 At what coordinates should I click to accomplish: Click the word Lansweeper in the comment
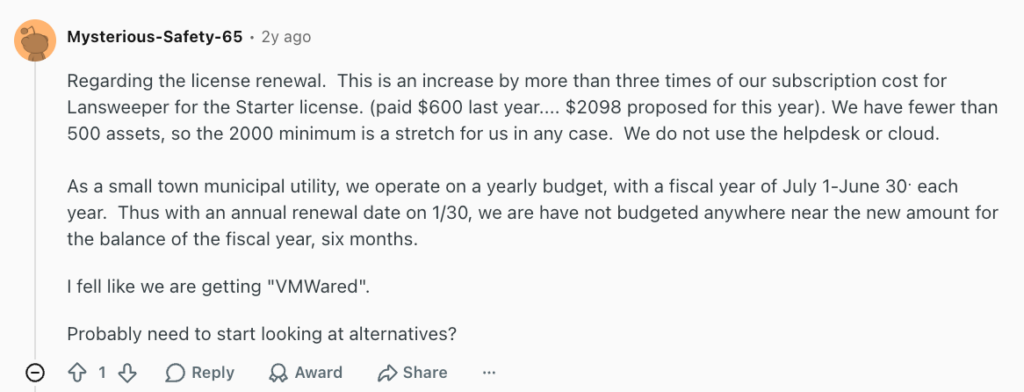pyautogui.click(x=114, y=108)
